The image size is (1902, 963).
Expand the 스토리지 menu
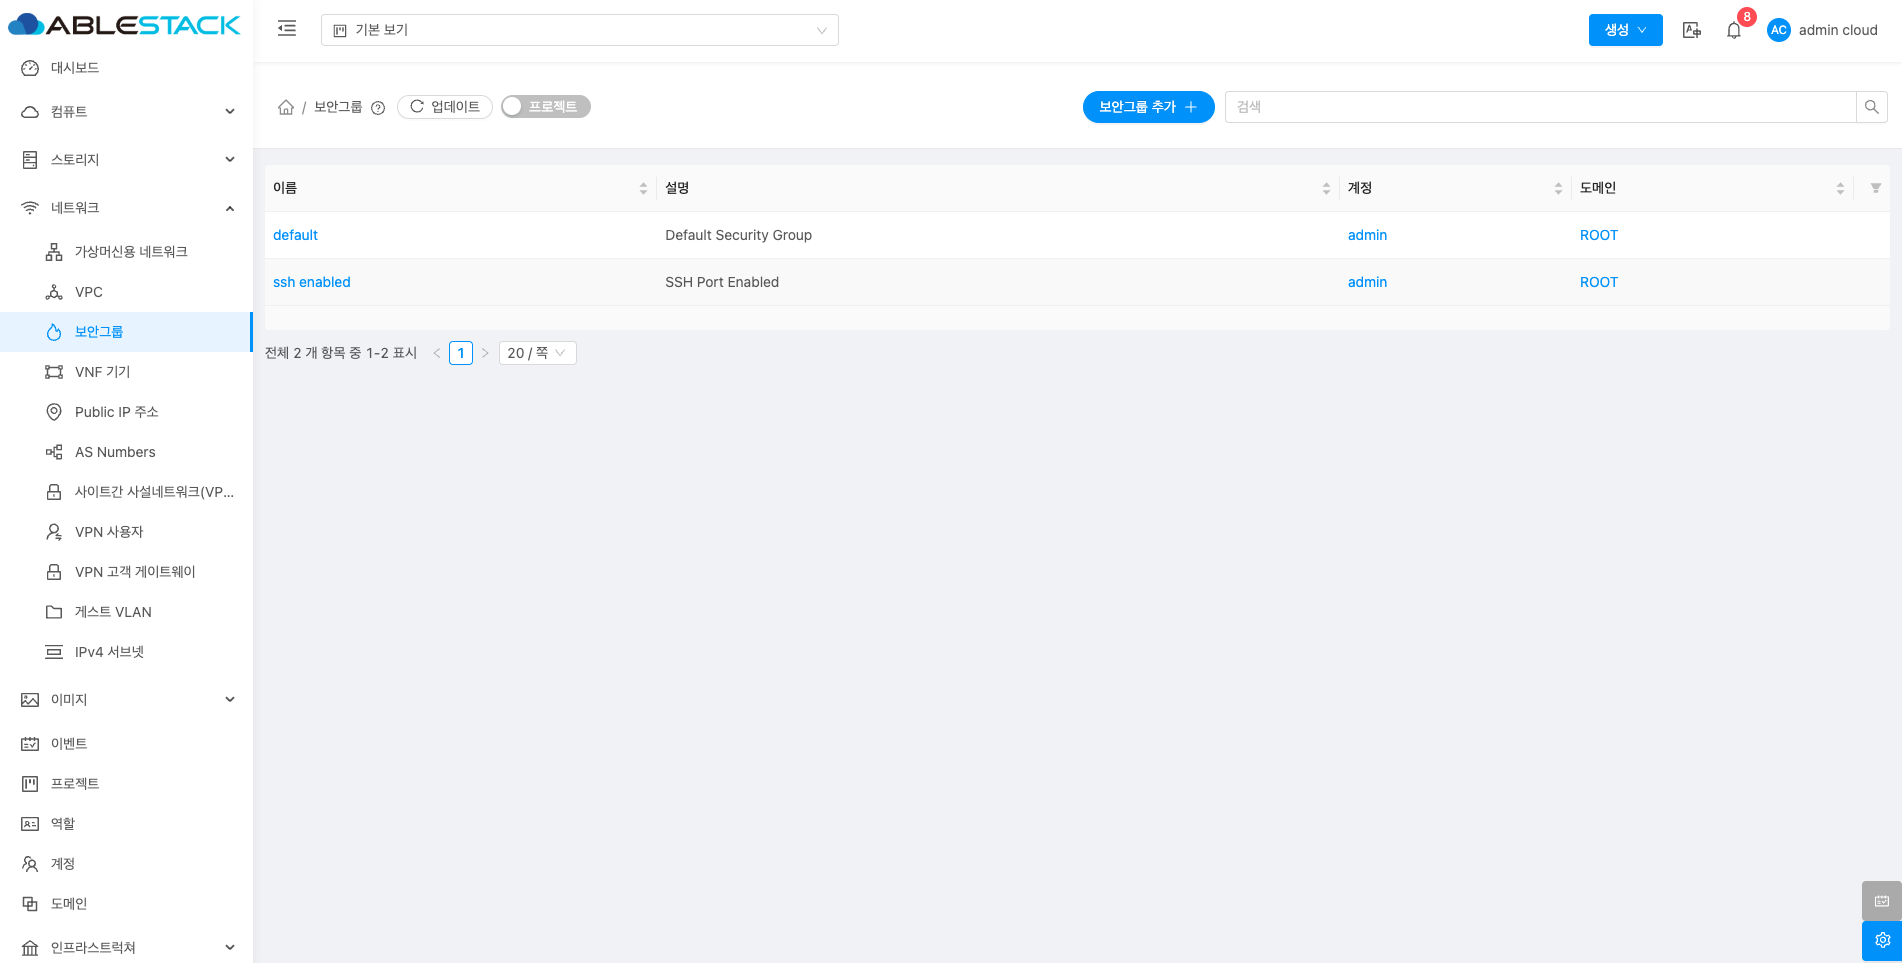[126, 160]
